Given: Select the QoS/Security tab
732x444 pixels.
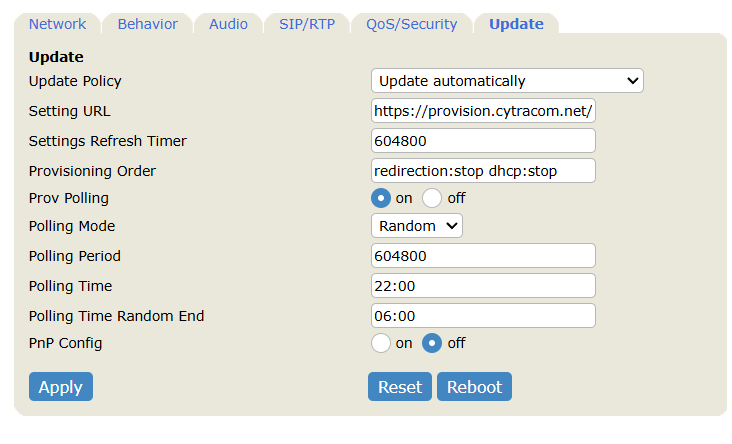Looking at the screenshot, I should (x=411, y=24).
